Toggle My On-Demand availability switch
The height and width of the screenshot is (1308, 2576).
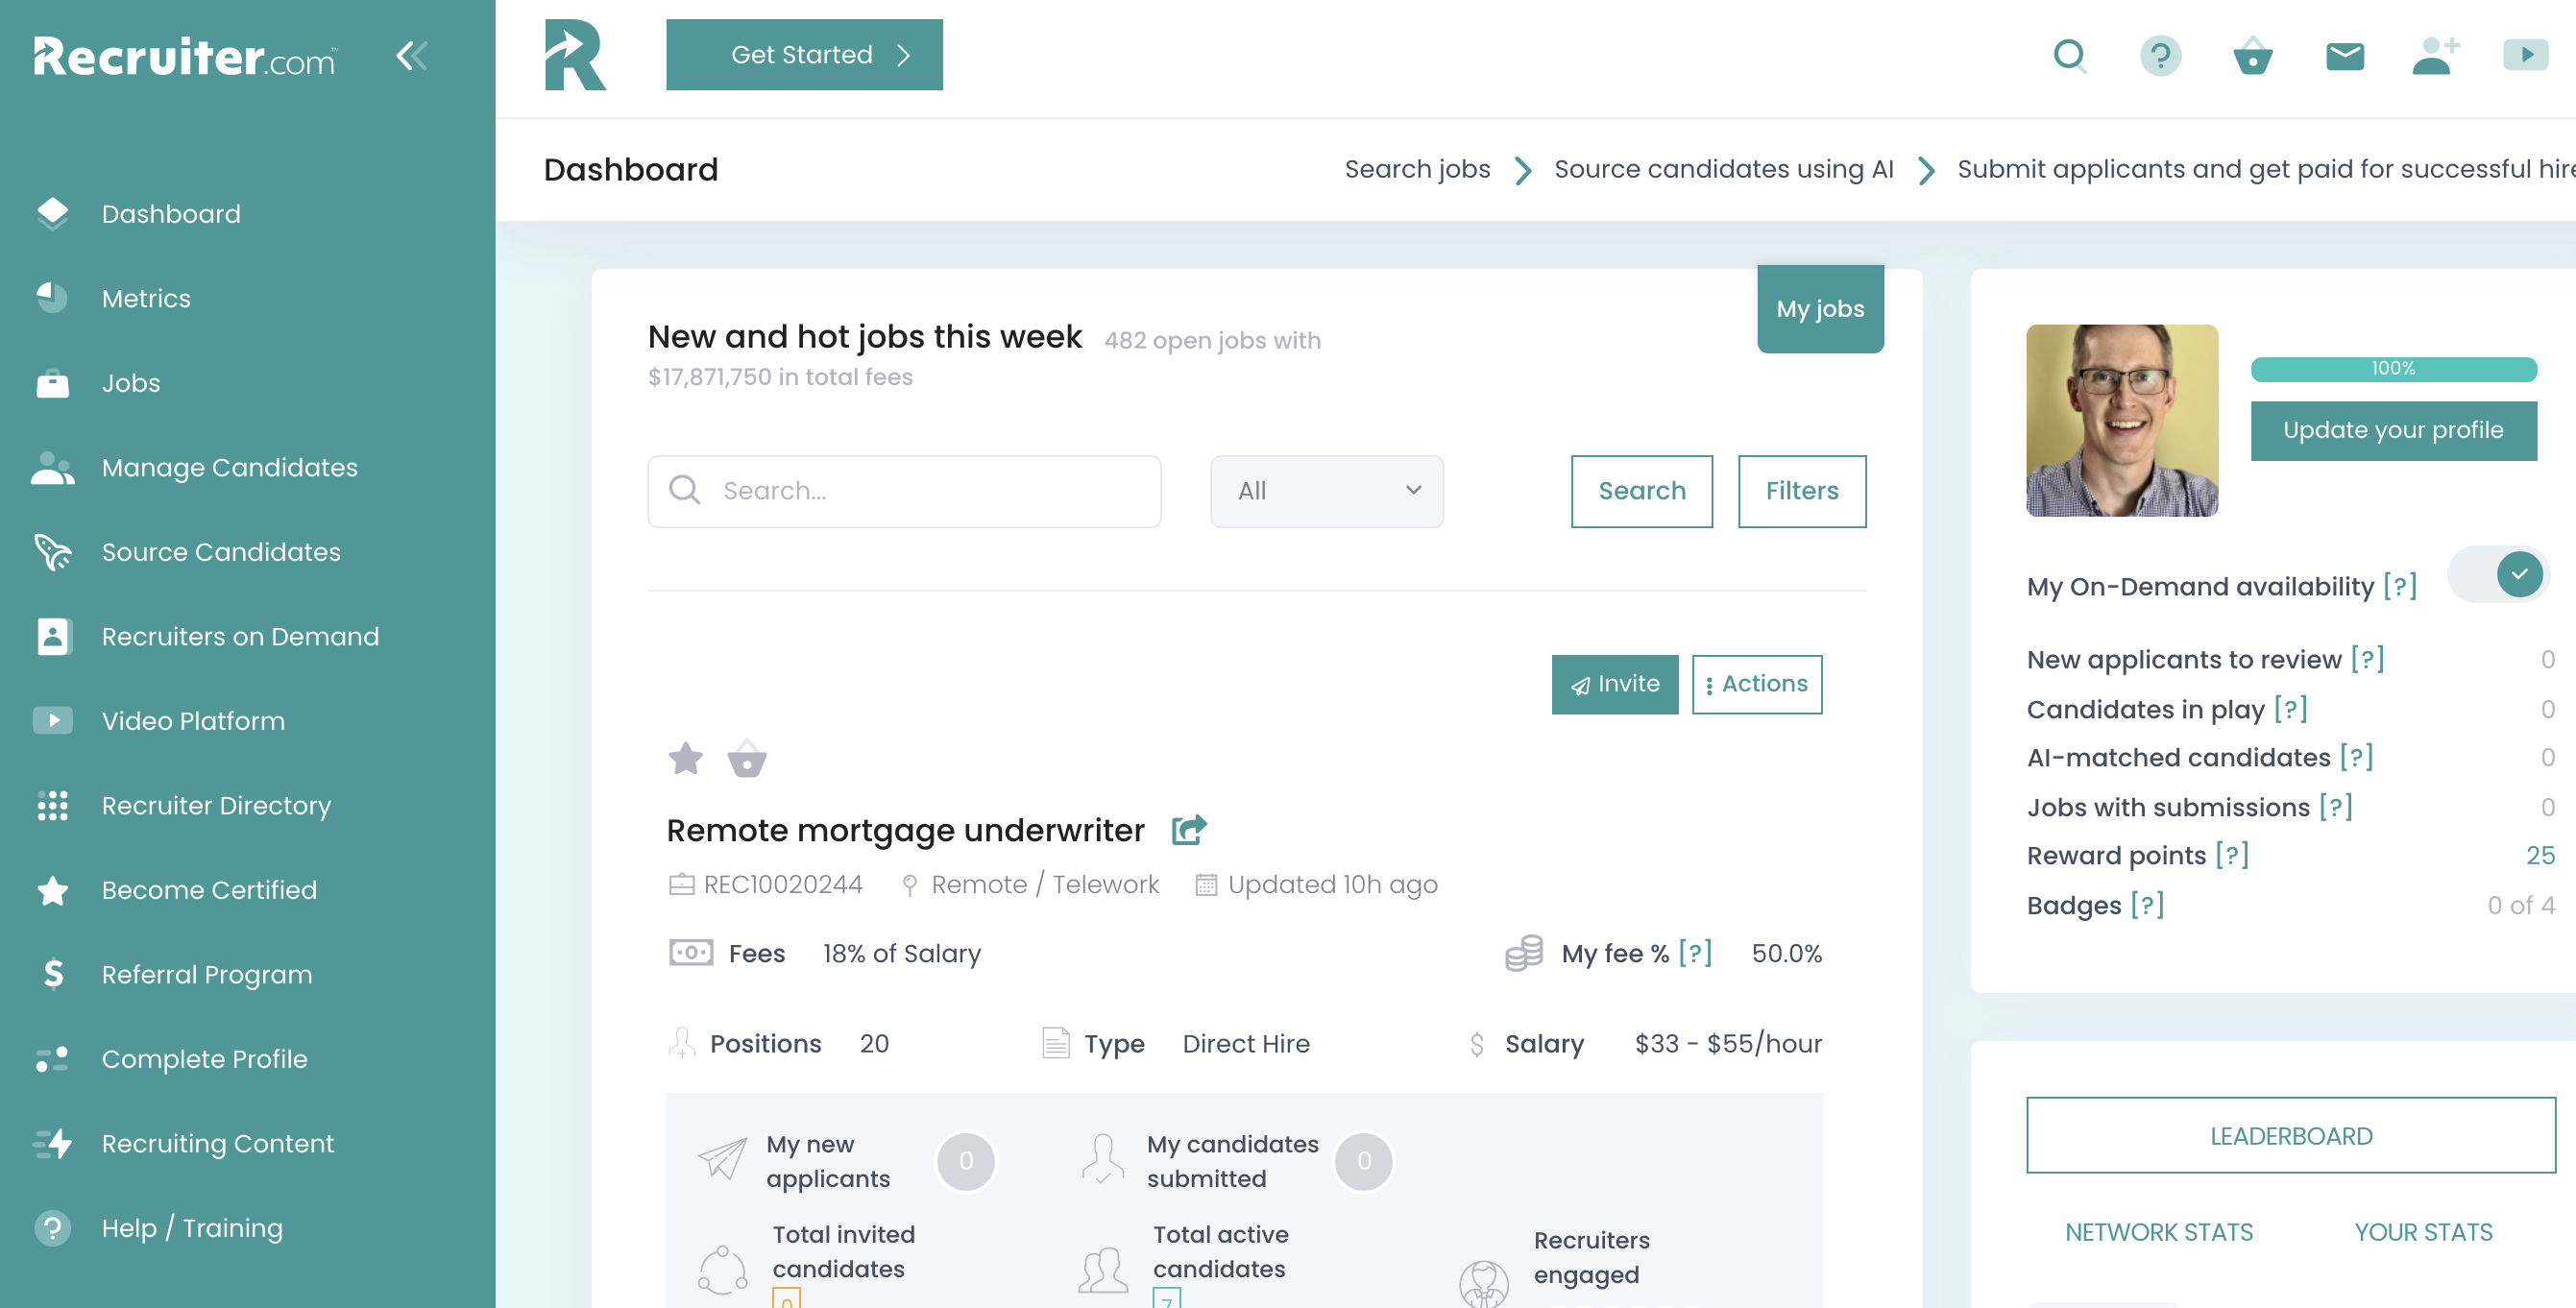[2497, 575]
